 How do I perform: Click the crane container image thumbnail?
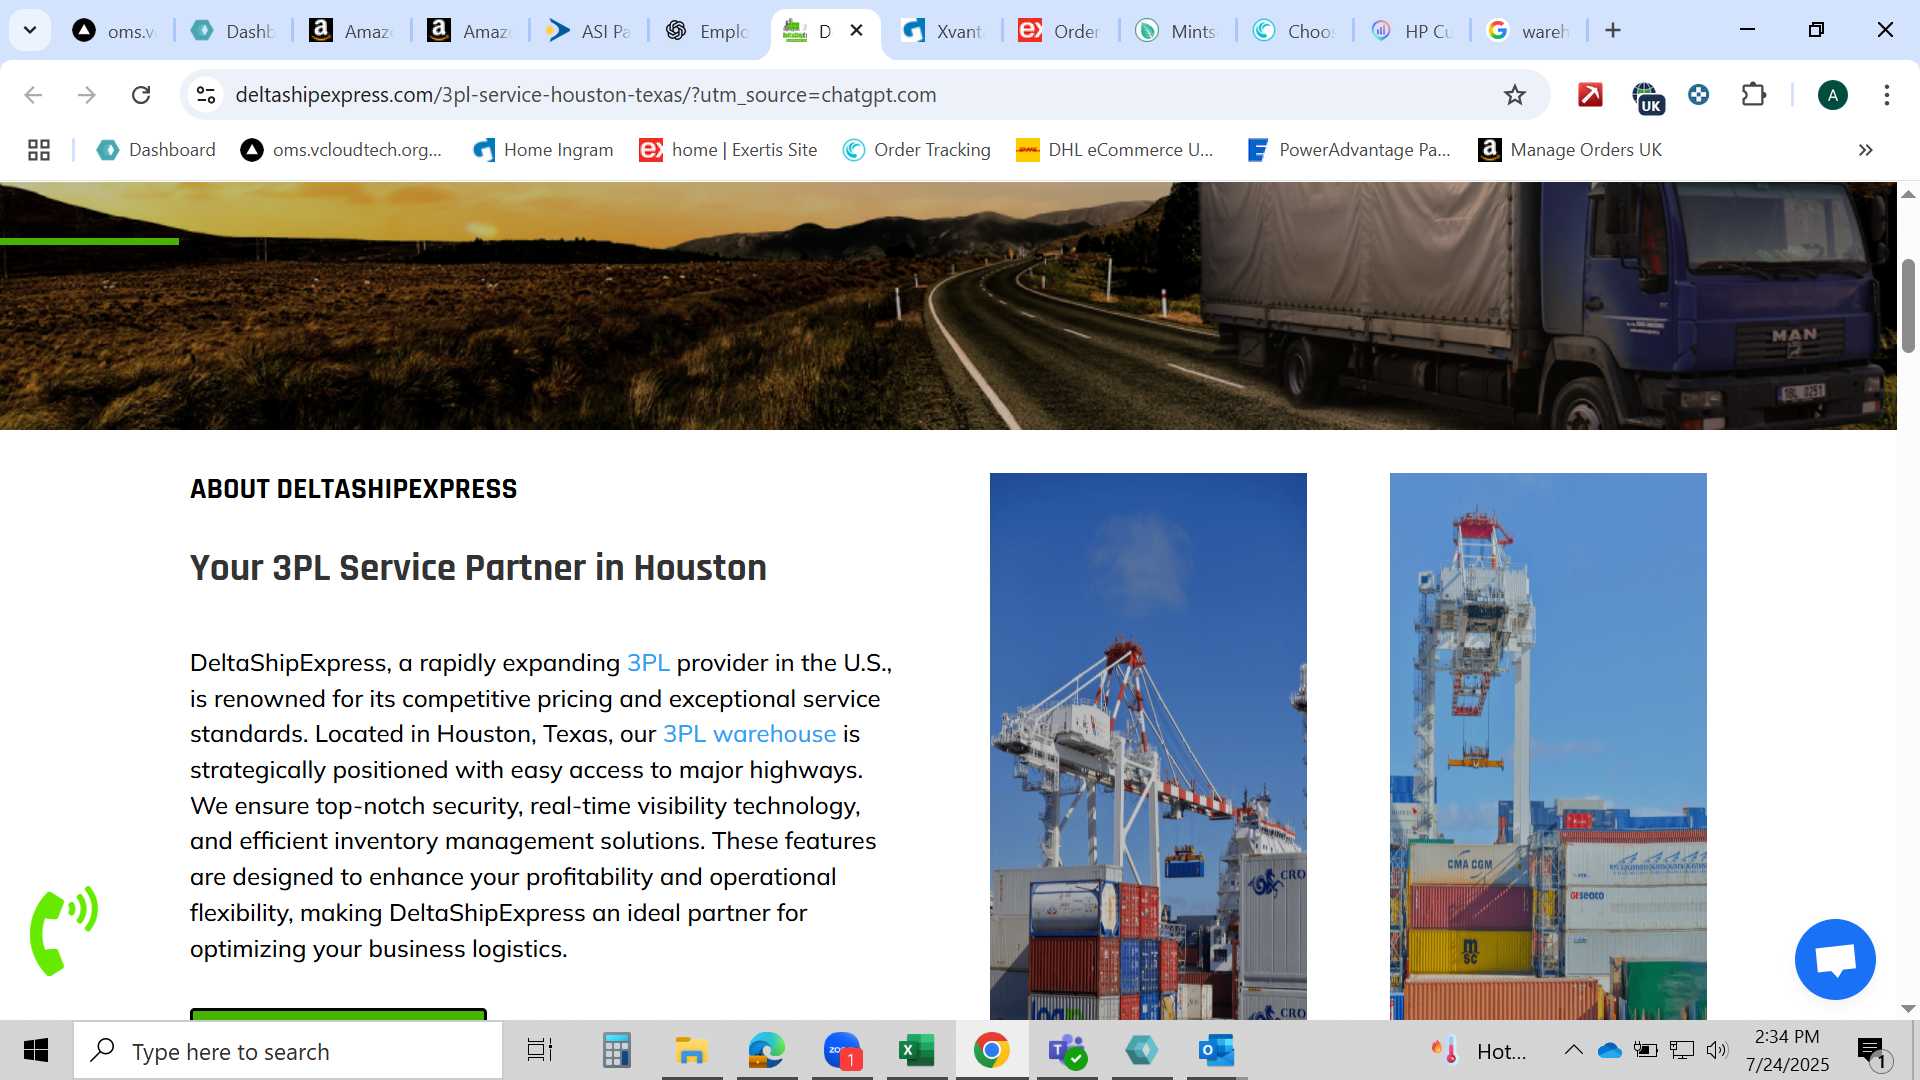click(x=1148, y=746)
